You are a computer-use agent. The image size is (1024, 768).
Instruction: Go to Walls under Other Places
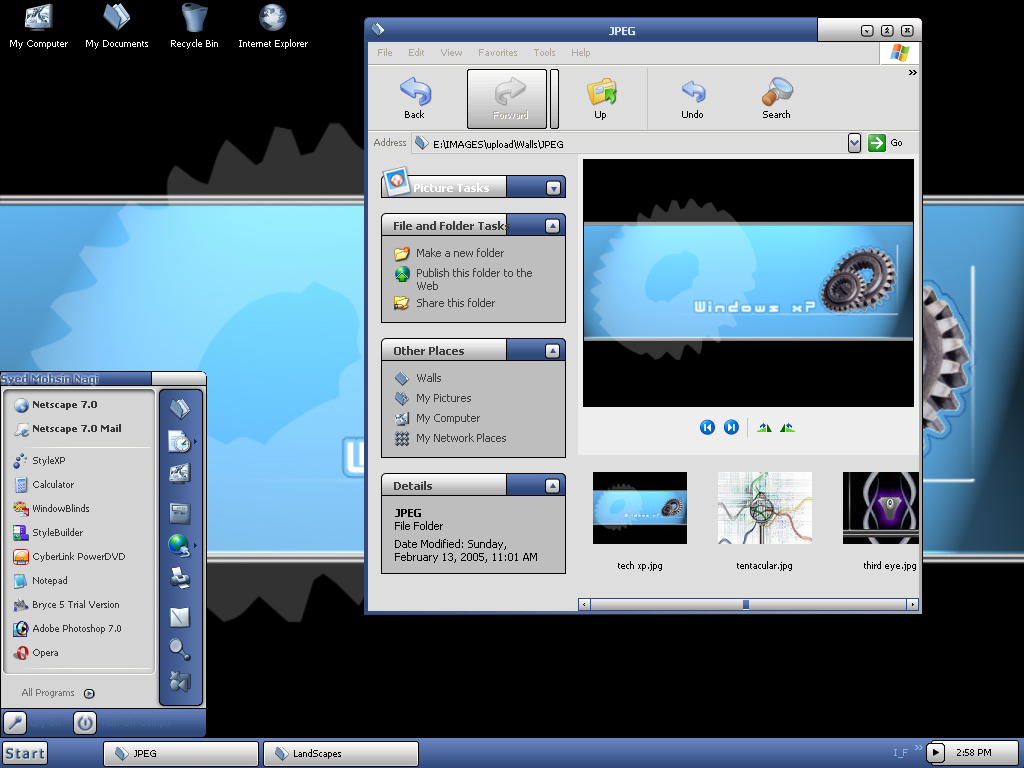point(428,378)
